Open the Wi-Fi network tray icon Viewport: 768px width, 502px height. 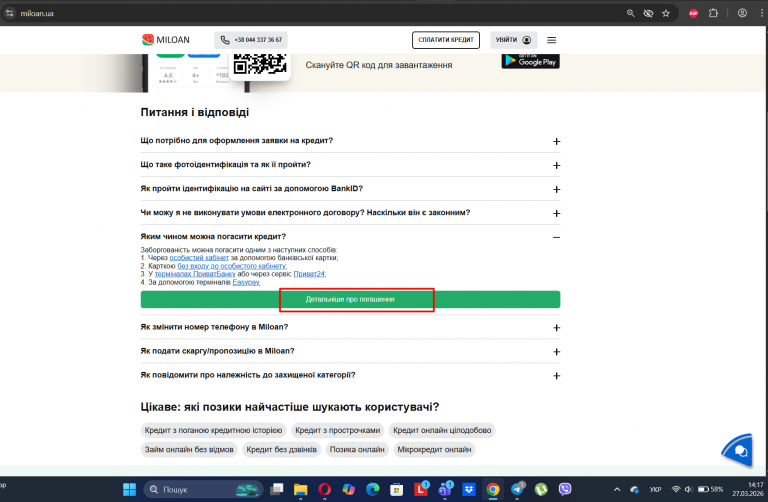(676, 489)
